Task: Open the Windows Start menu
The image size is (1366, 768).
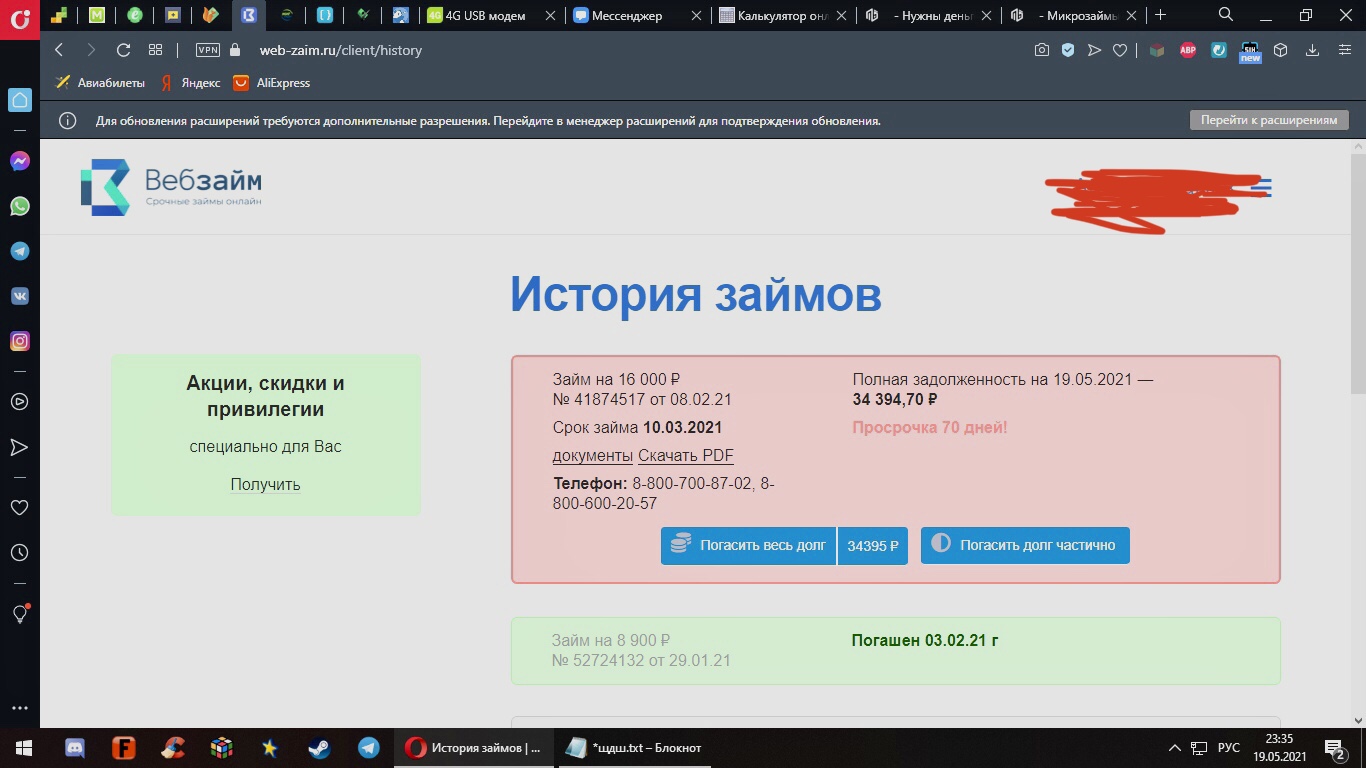Action: (22, 748)
